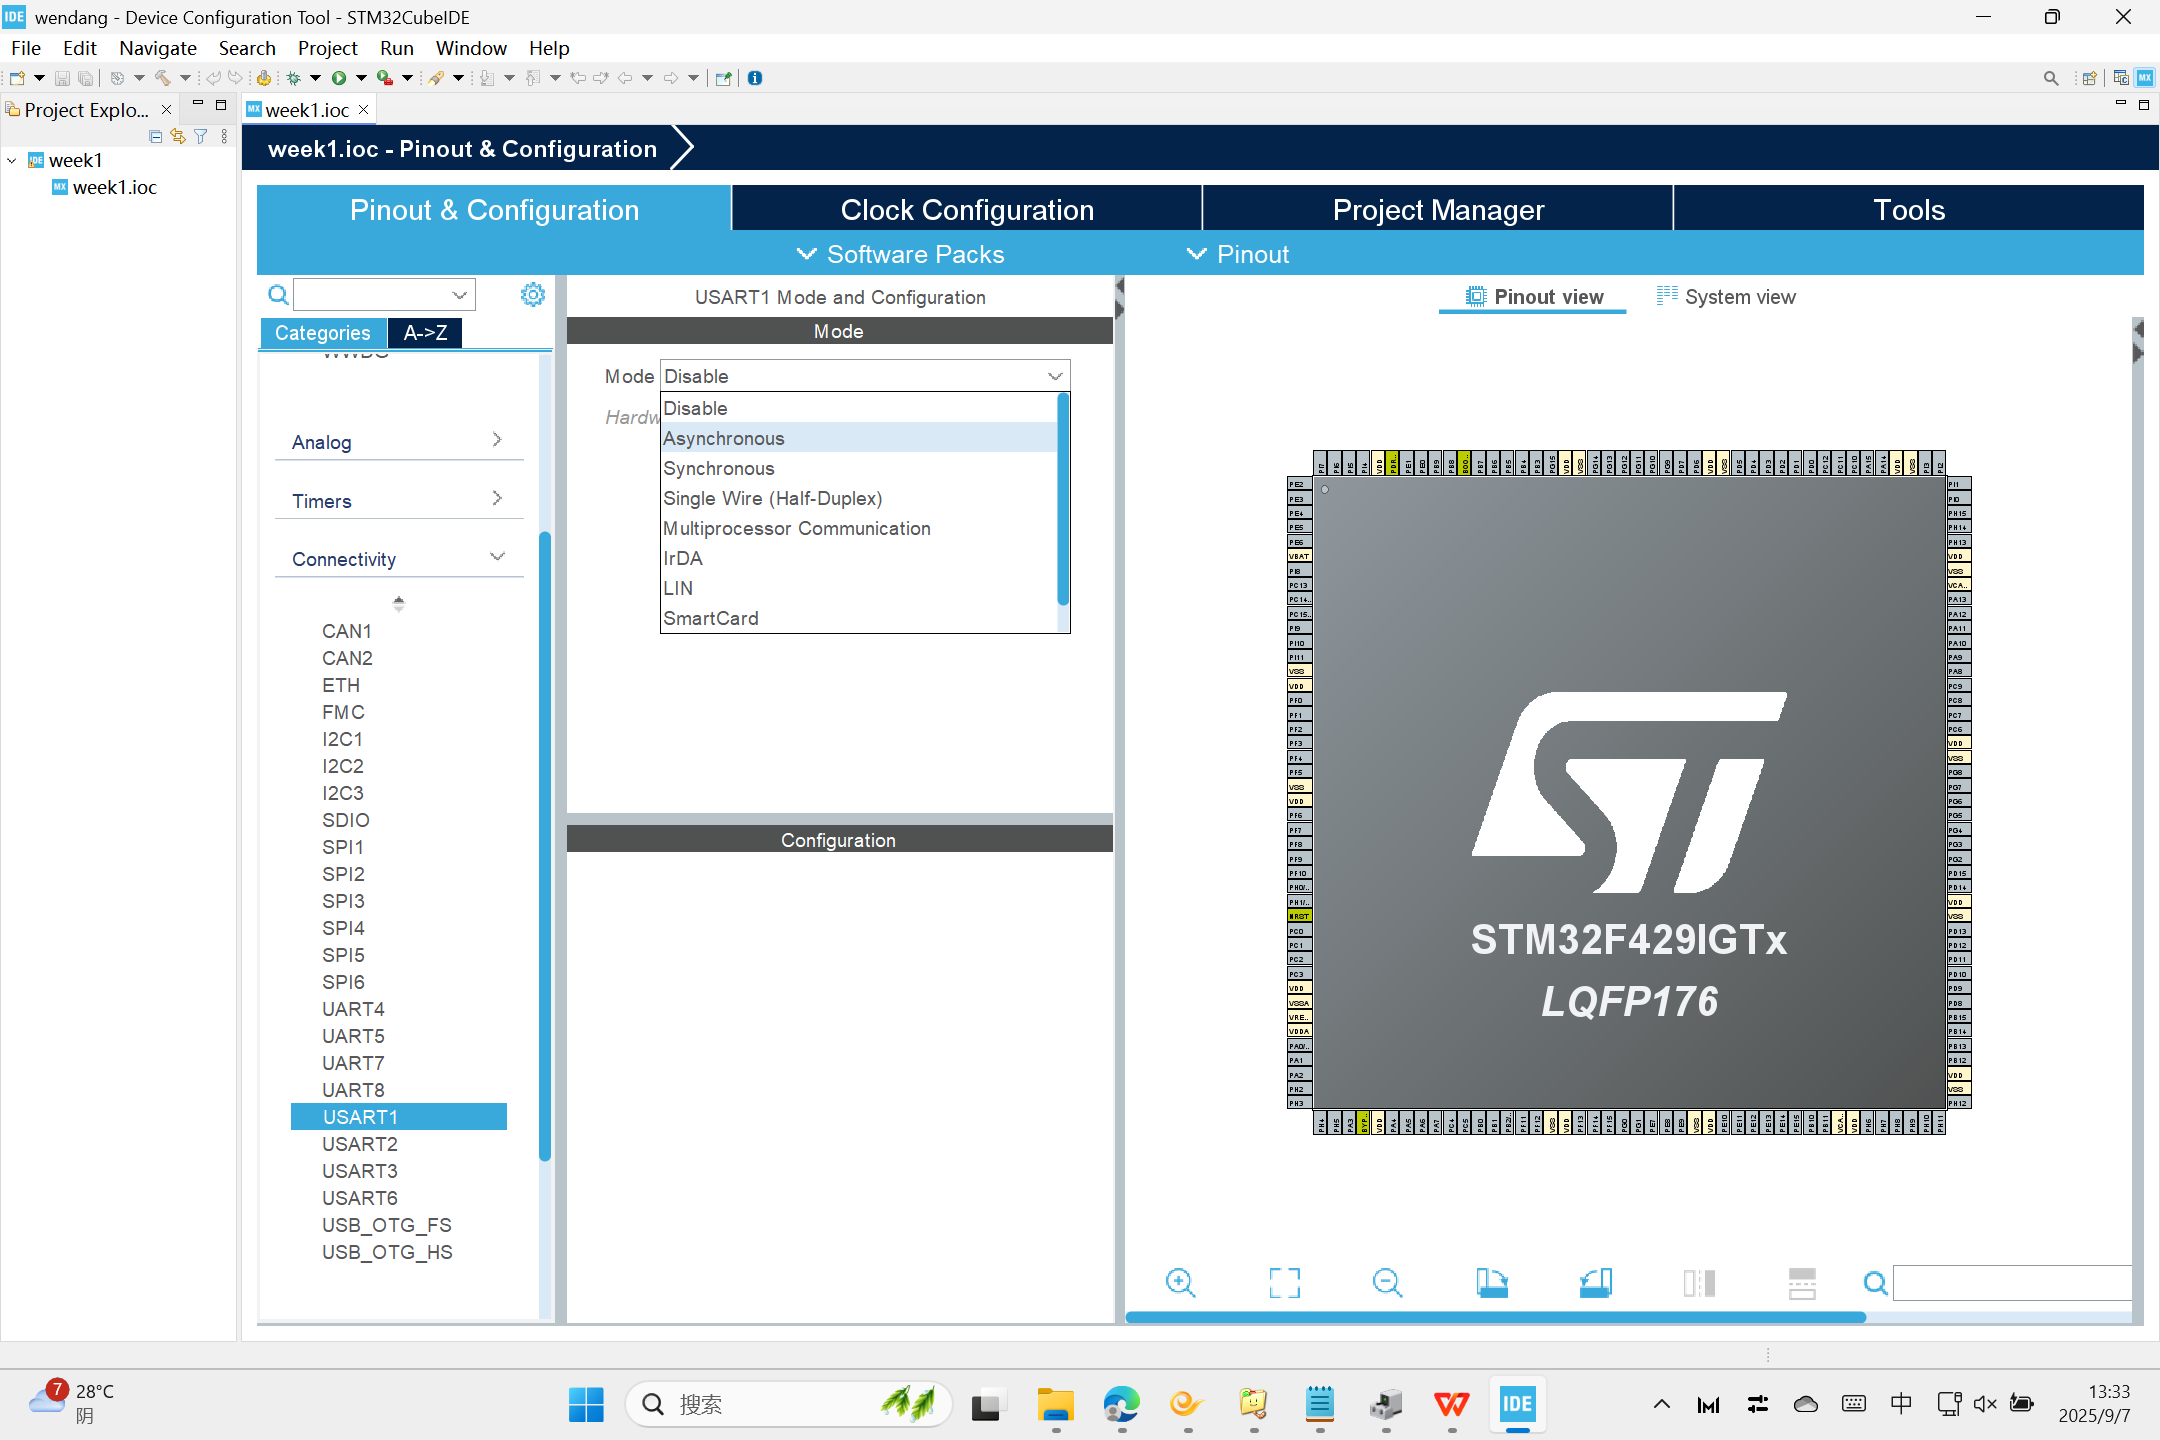Switch category list to A->Z sorting

click(425, 333)
